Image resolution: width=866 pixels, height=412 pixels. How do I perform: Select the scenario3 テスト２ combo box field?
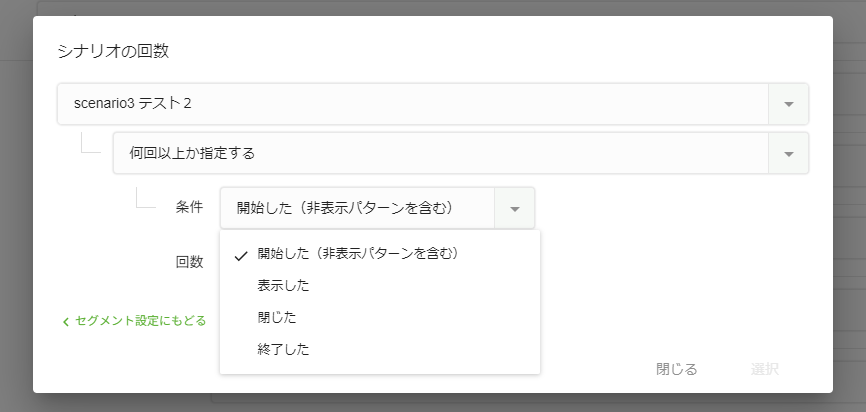pyautogui.click(x=433, y=104)
